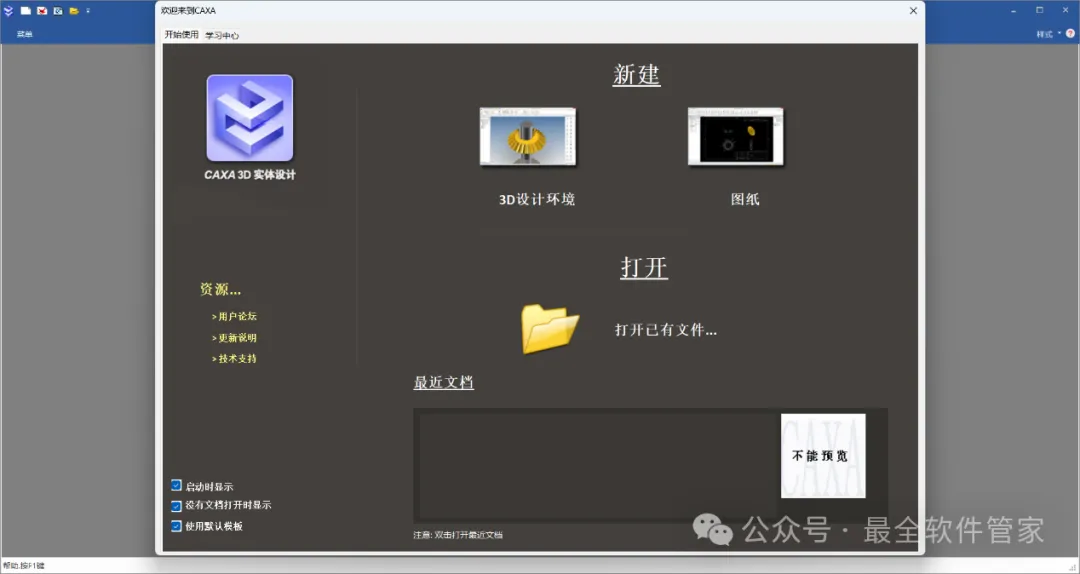Click the CAXA application logo in title bar
The image size is (1080, 574).
click(x=8, y=10)
